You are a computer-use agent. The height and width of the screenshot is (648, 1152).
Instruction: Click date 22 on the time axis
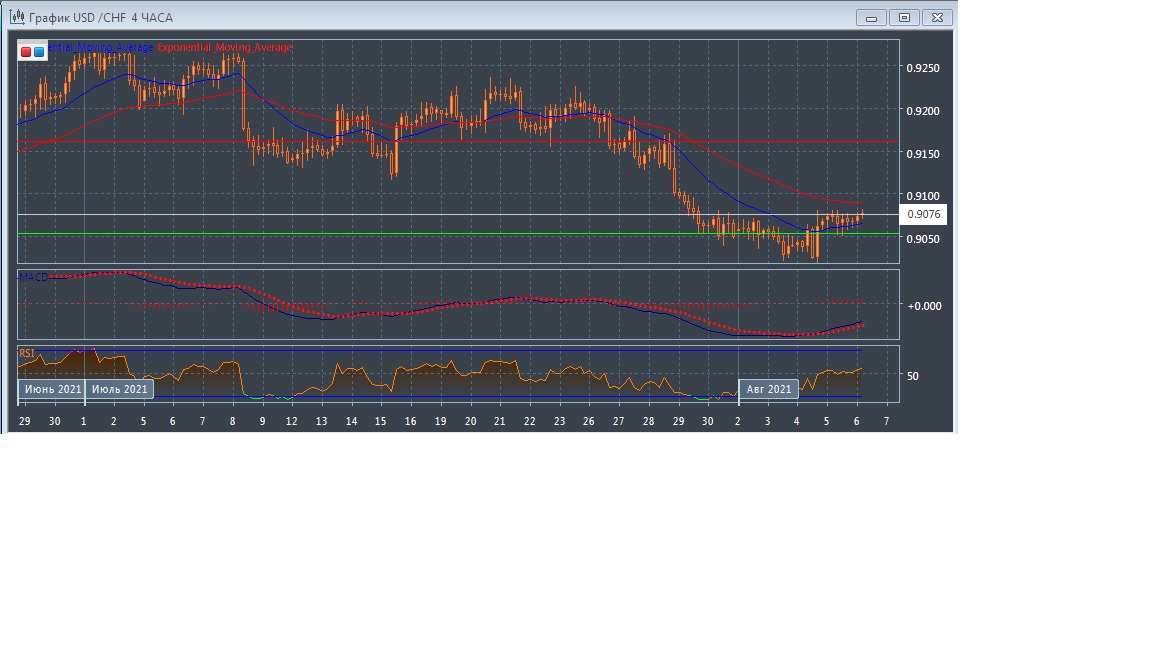pos(529,422)
